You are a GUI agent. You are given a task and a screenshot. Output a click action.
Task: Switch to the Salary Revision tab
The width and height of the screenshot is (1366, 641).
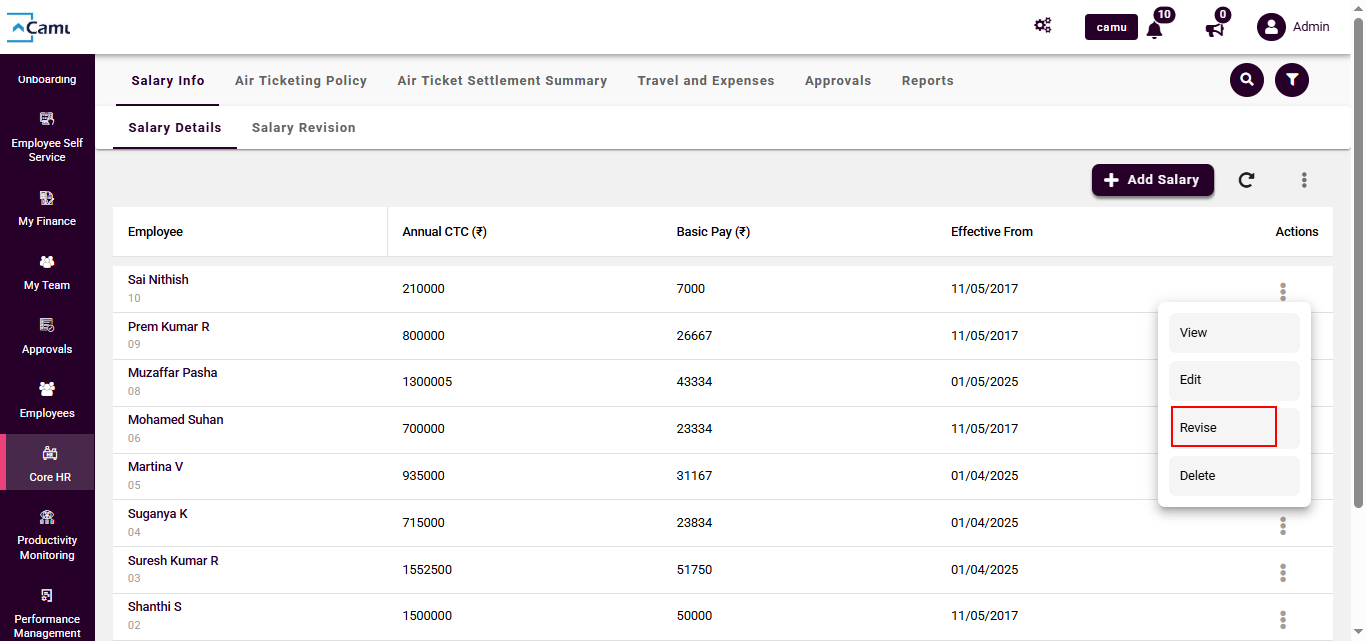(x=303, y=128)
